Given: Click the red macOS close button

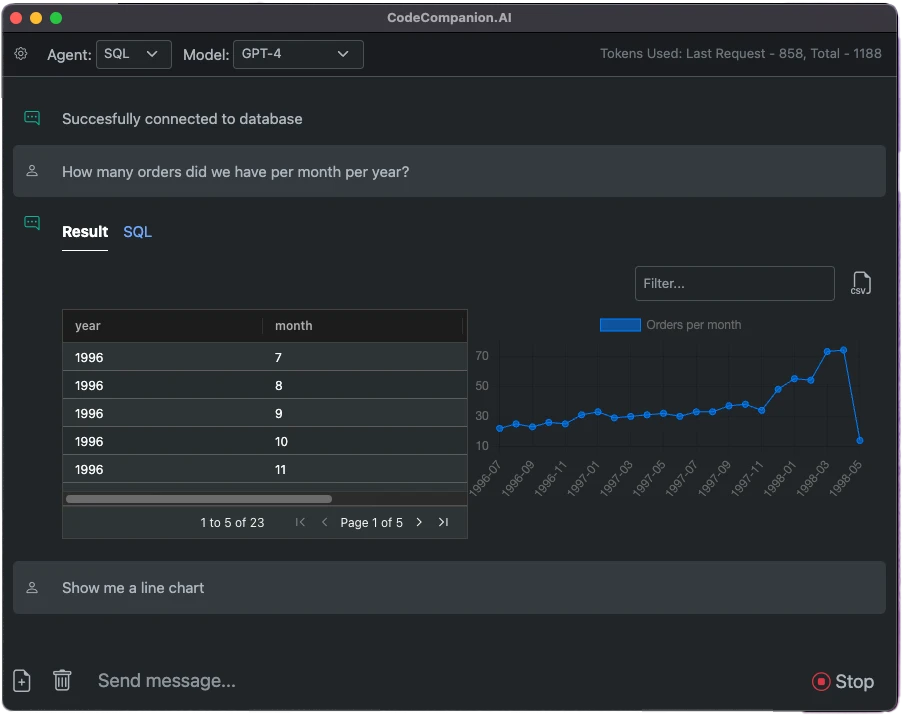Looking at the screenshot, I should click(16, 18).
